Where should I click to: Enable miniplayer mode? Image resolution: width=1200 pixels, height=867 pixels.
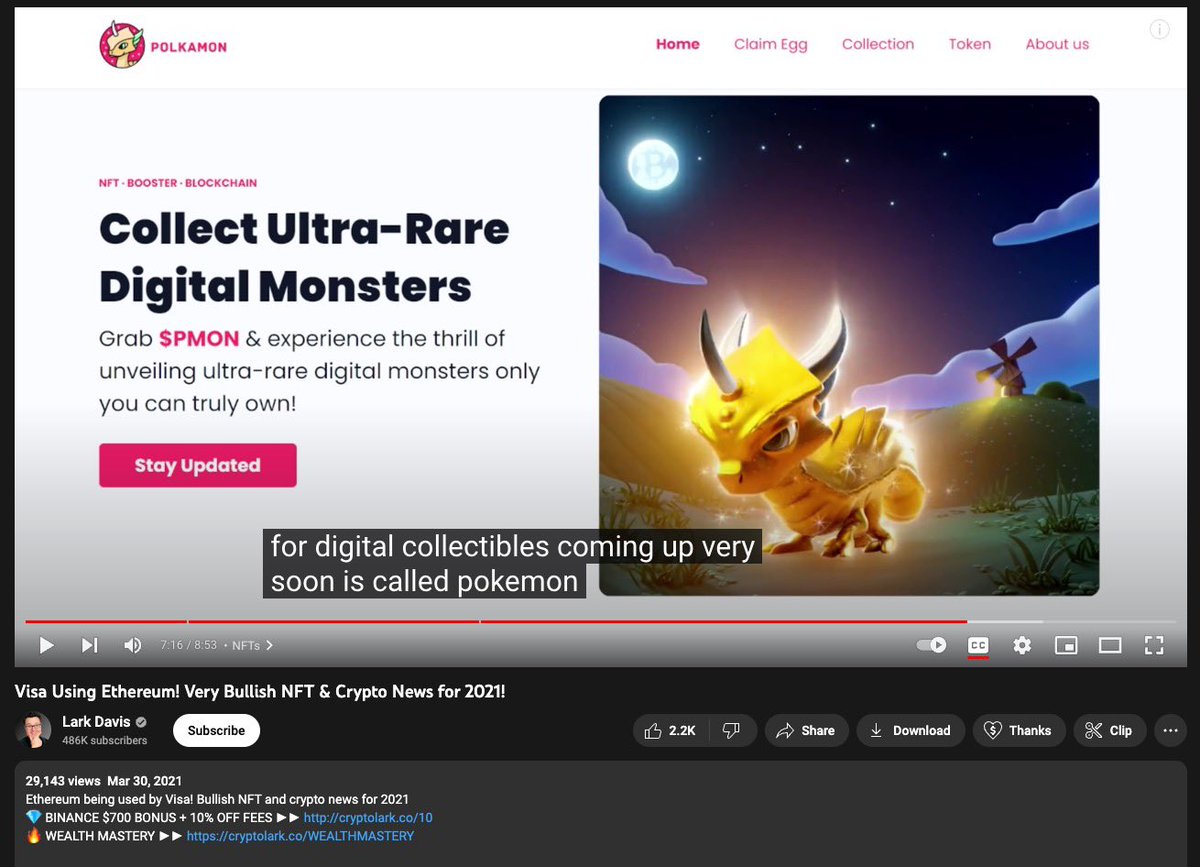click(1066, 645)
